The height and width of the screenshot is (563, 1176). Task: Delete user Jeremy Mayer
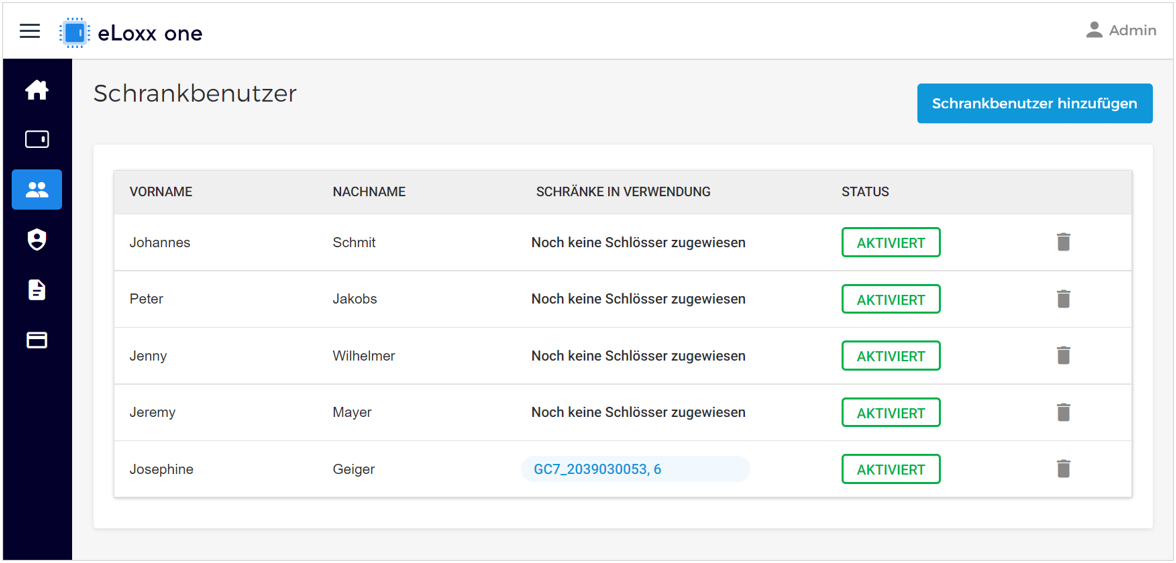click(1063, 412)
